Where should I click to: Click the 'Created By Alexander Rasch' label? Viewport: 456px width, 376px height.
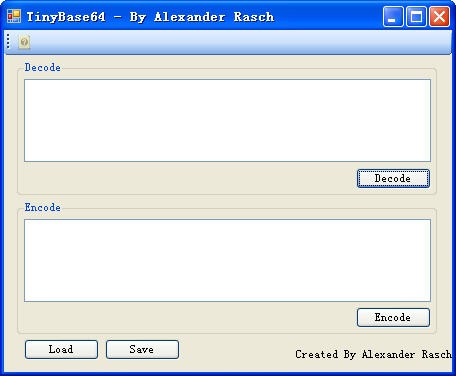coord(373,354)
